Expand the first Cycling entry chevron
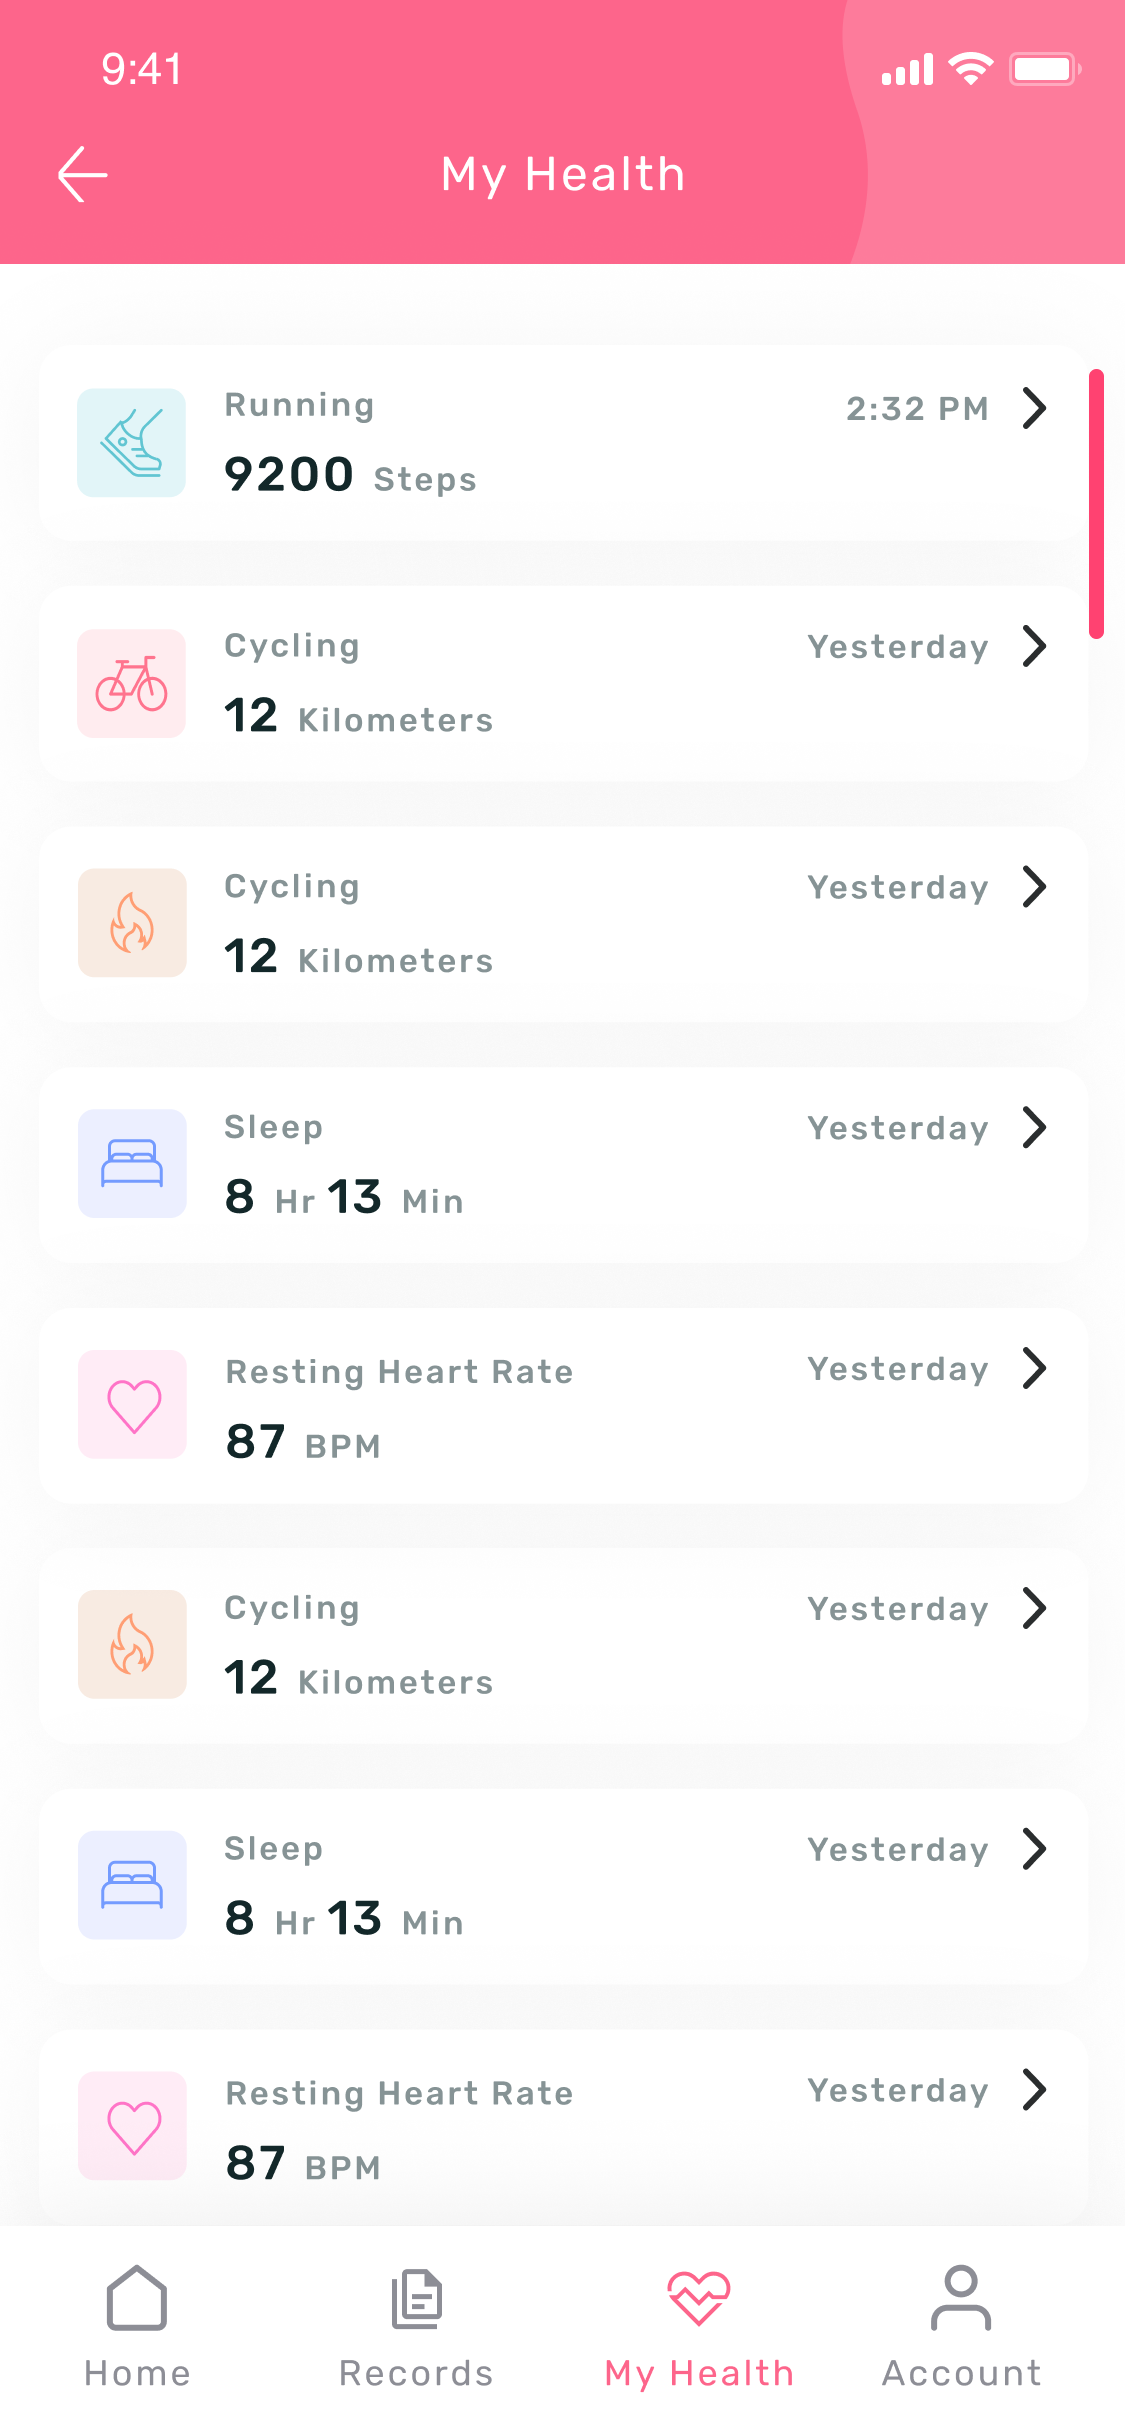This screenshot has height=2436, width=1125. (1035, 646)
